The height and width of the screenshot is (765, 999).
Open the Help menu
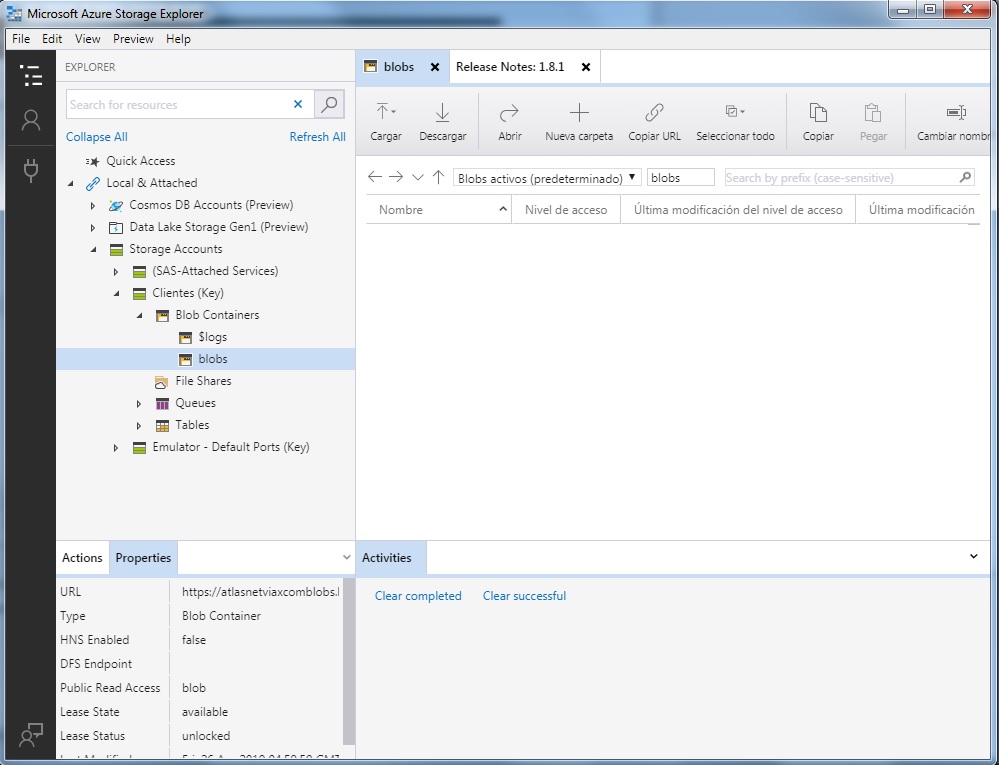pyautogui.click(x=178, y=39)
